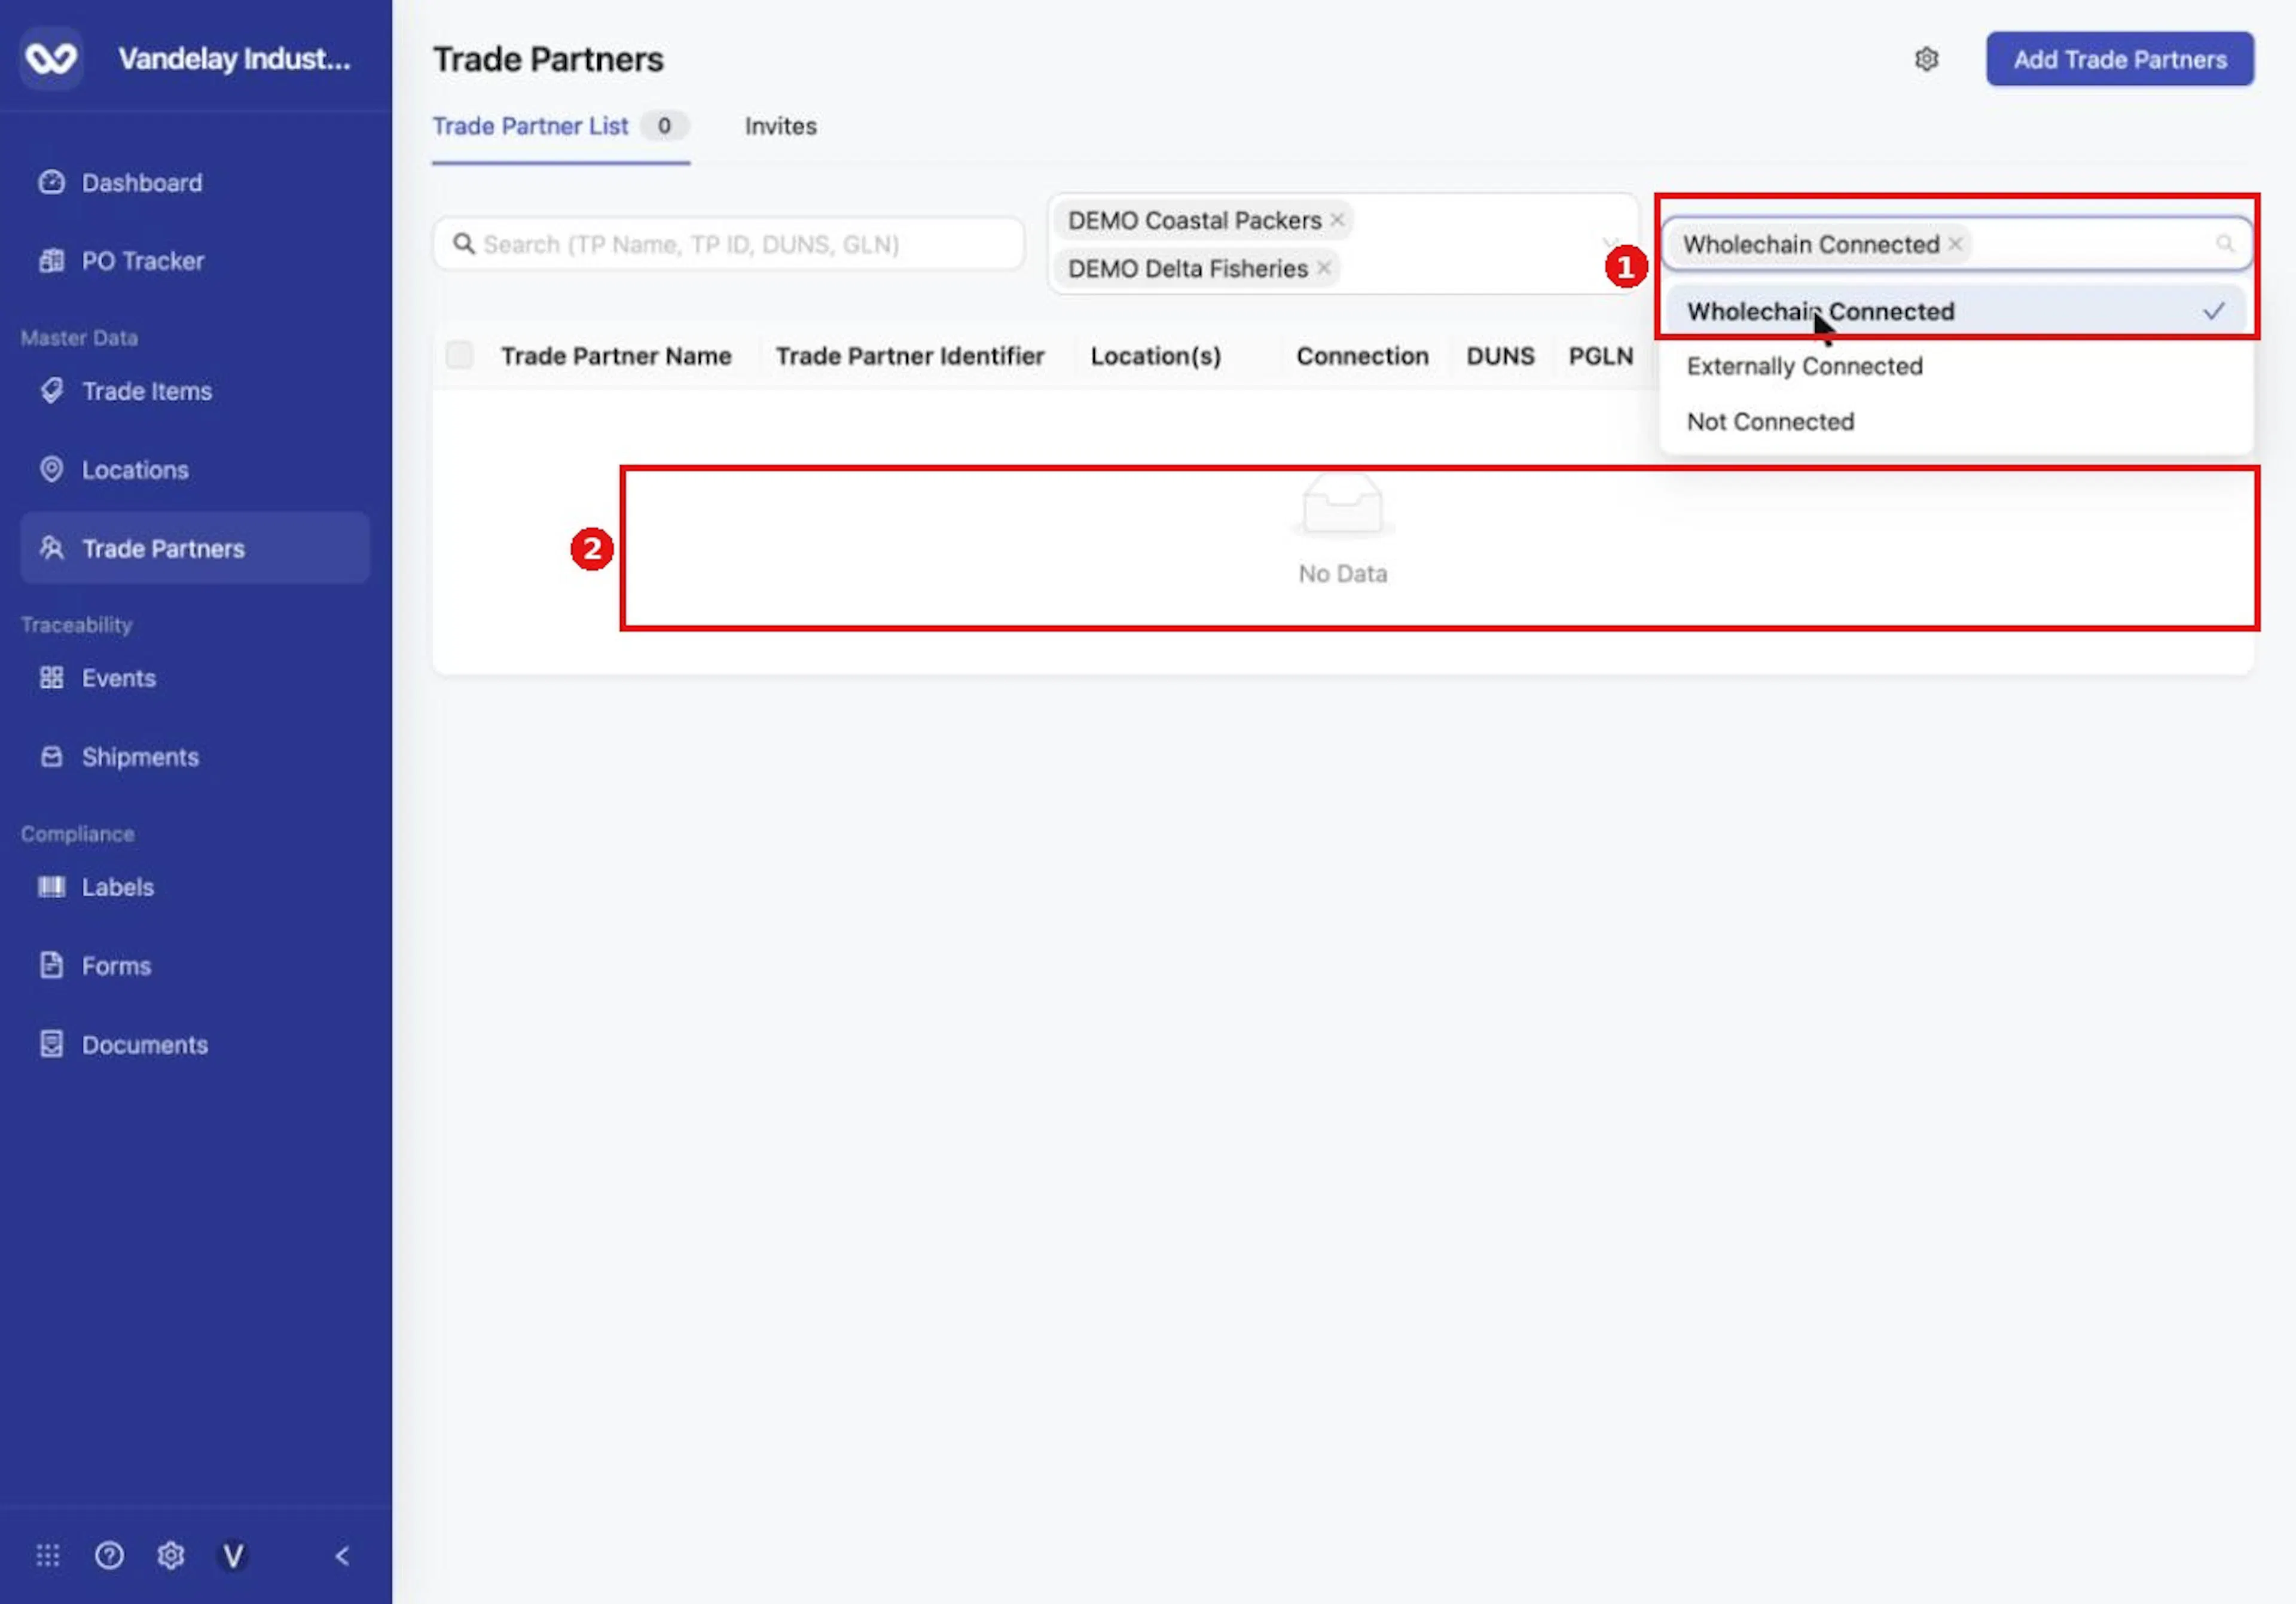Collapse the sidebar with chevron arrow

point(342,1555)
